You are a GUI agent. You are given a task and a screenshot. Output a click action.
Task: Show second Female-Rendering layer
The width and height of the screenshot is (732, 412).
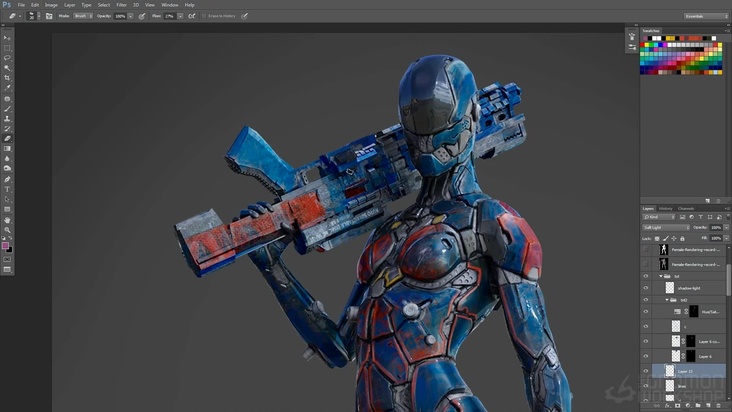[x=646, y=265]
